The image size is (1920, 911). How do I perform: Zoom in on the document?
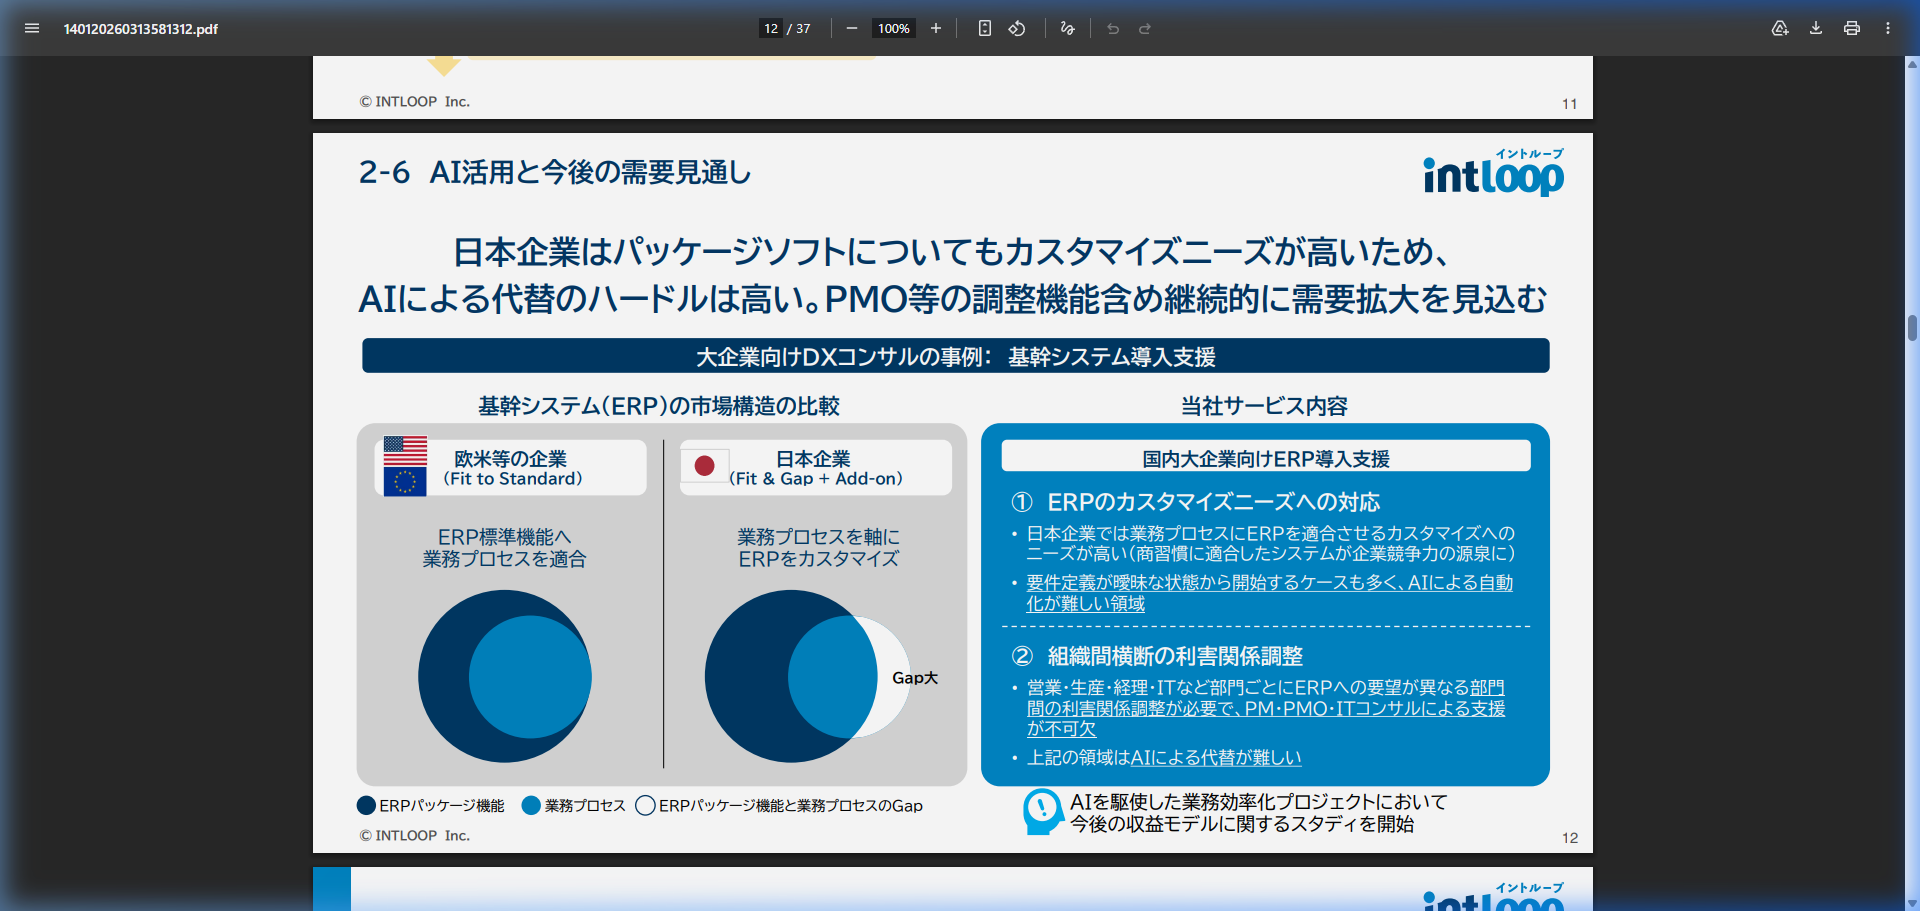coord(935,28)
